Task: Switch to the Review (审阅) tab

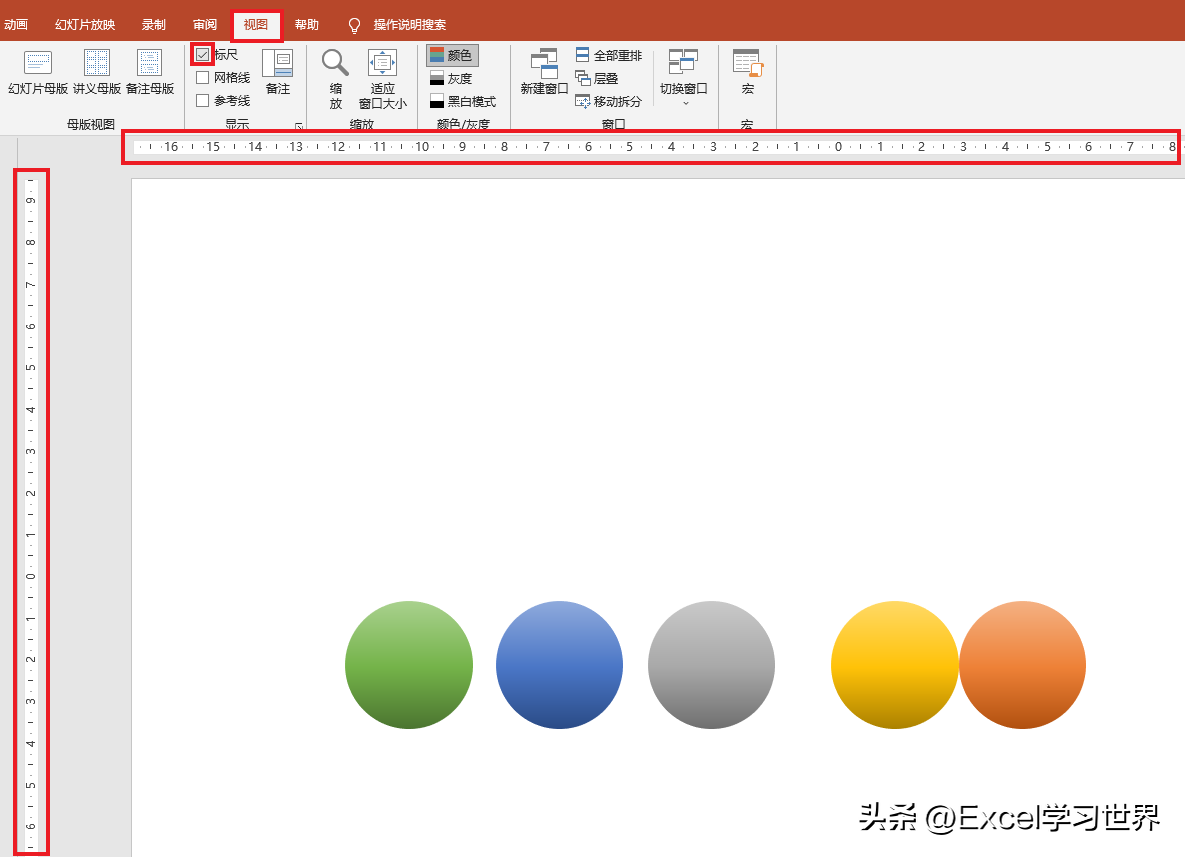Action: click(205, 25)
